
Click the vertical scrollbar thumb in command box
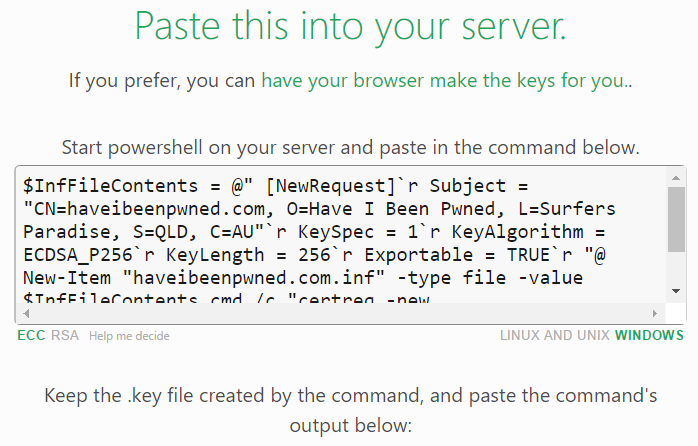click(x=676, y=219)
